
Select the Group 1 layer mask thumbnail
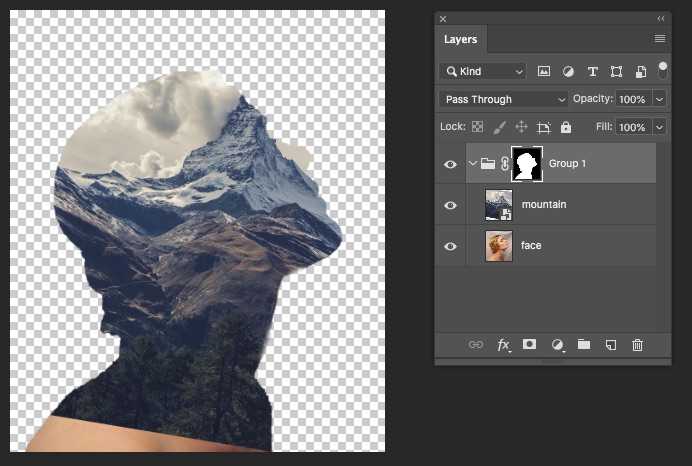coord(526,164)
